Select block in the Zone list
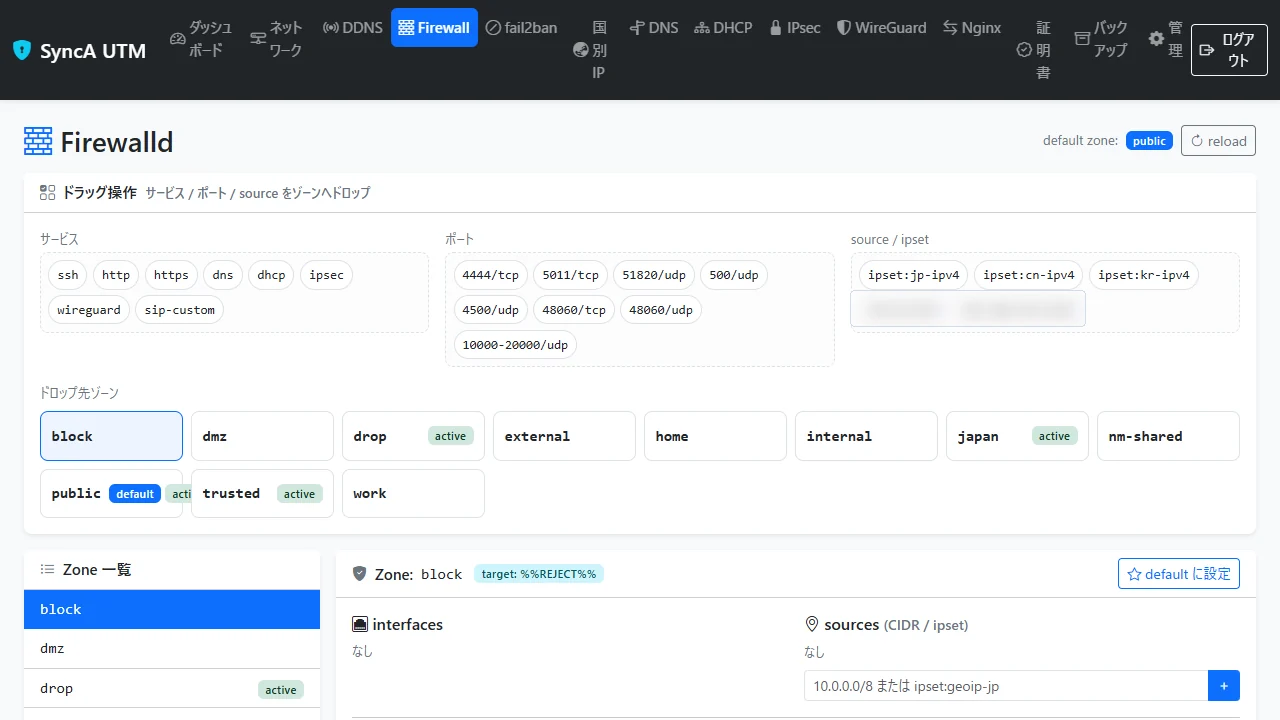 (172, 609)
